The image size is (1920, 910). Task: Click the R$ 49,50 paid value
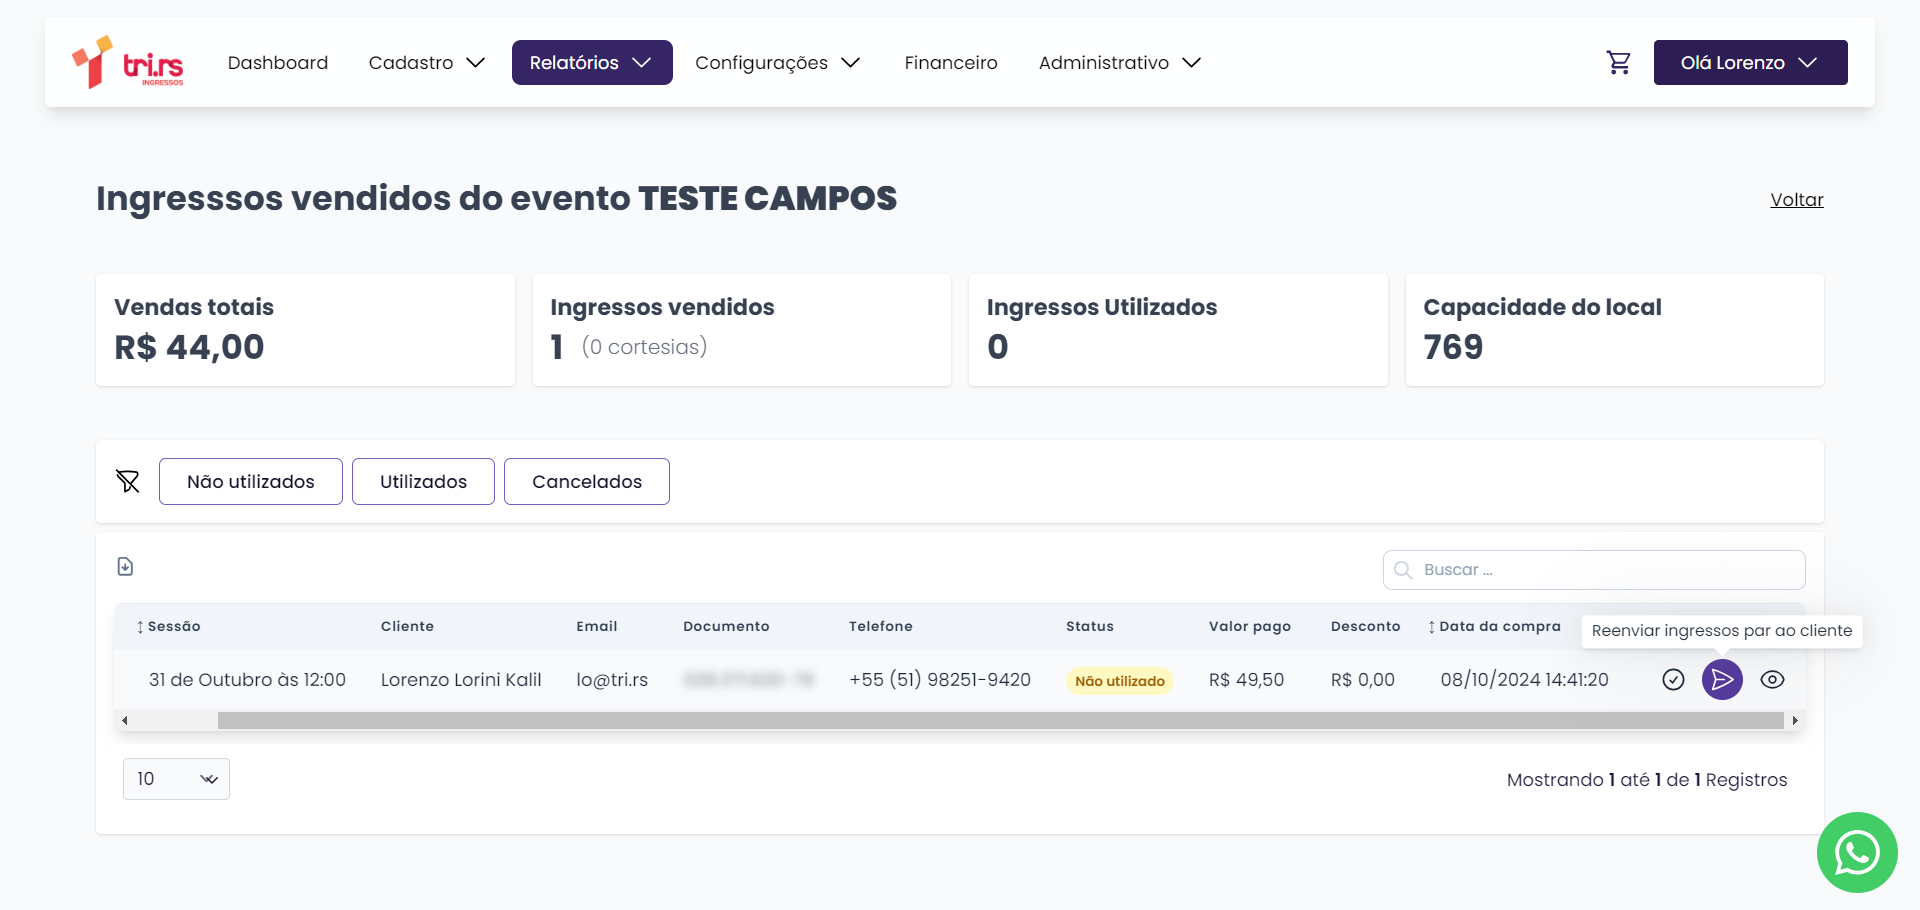[1246, 680]
